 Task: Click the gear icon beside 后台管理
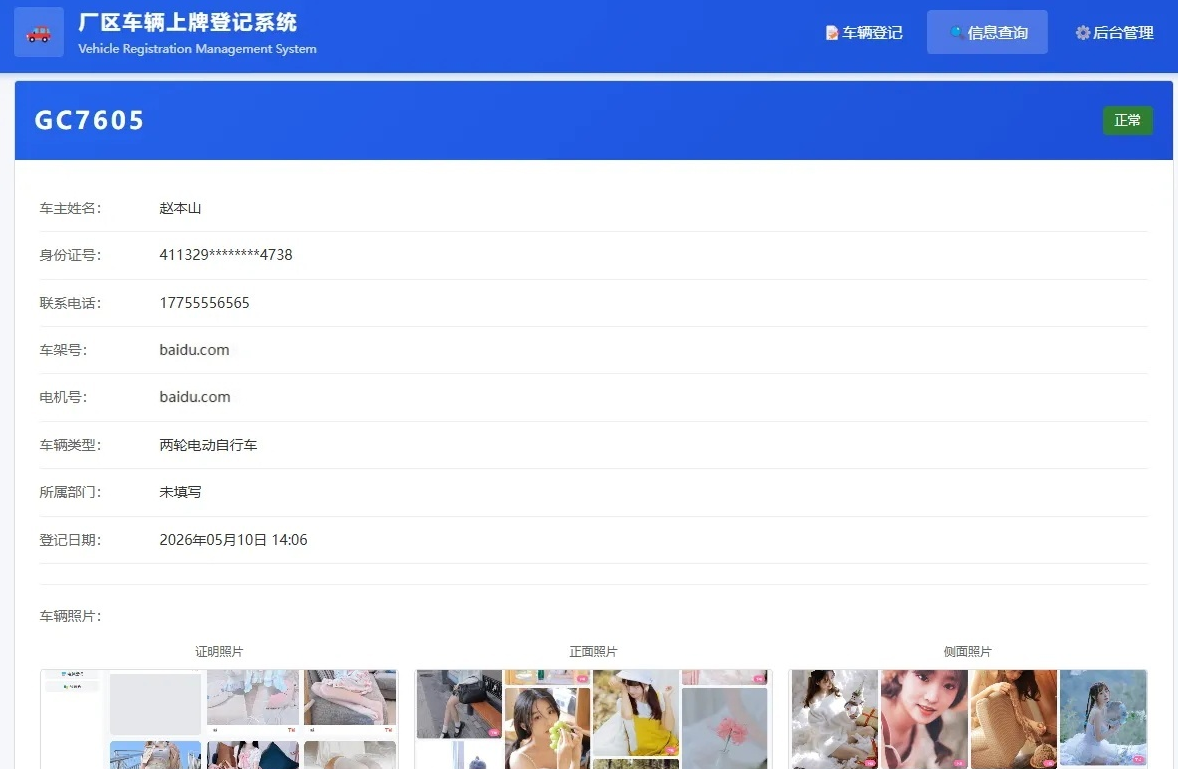1083,32
